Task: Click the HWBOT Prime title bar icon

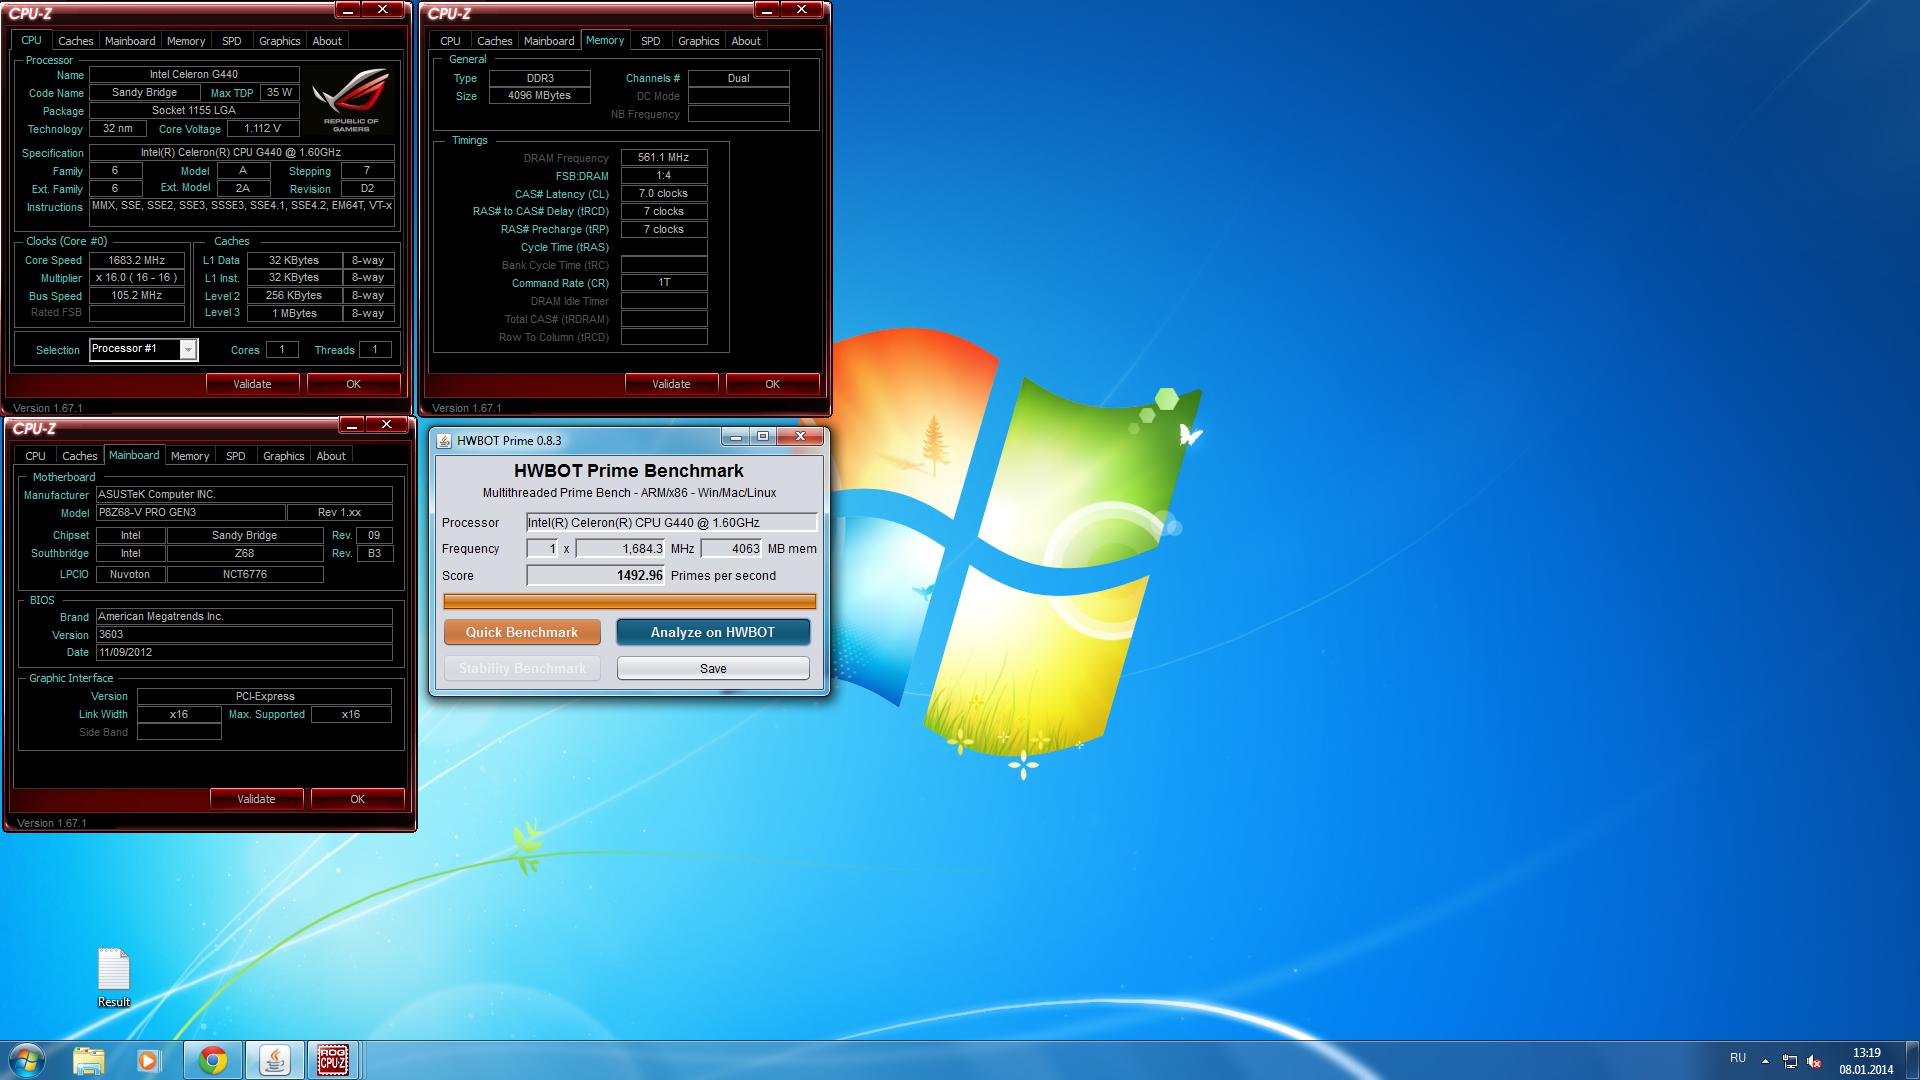Action: coord(444,440)
